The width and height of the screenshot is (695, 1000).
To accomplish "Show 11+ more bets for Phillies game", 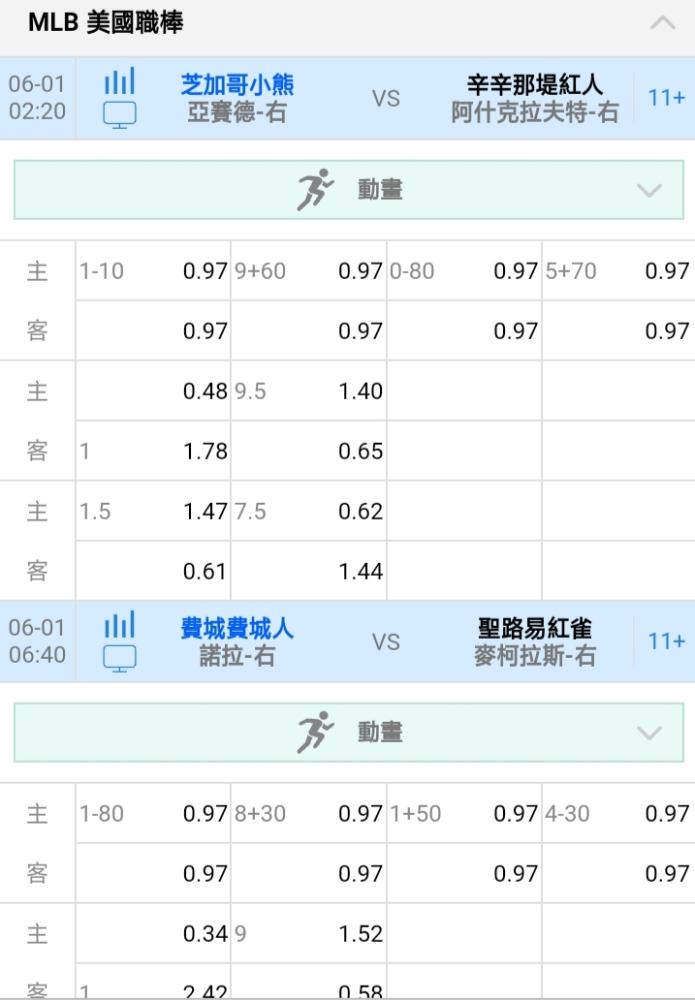I will point(666,641).
